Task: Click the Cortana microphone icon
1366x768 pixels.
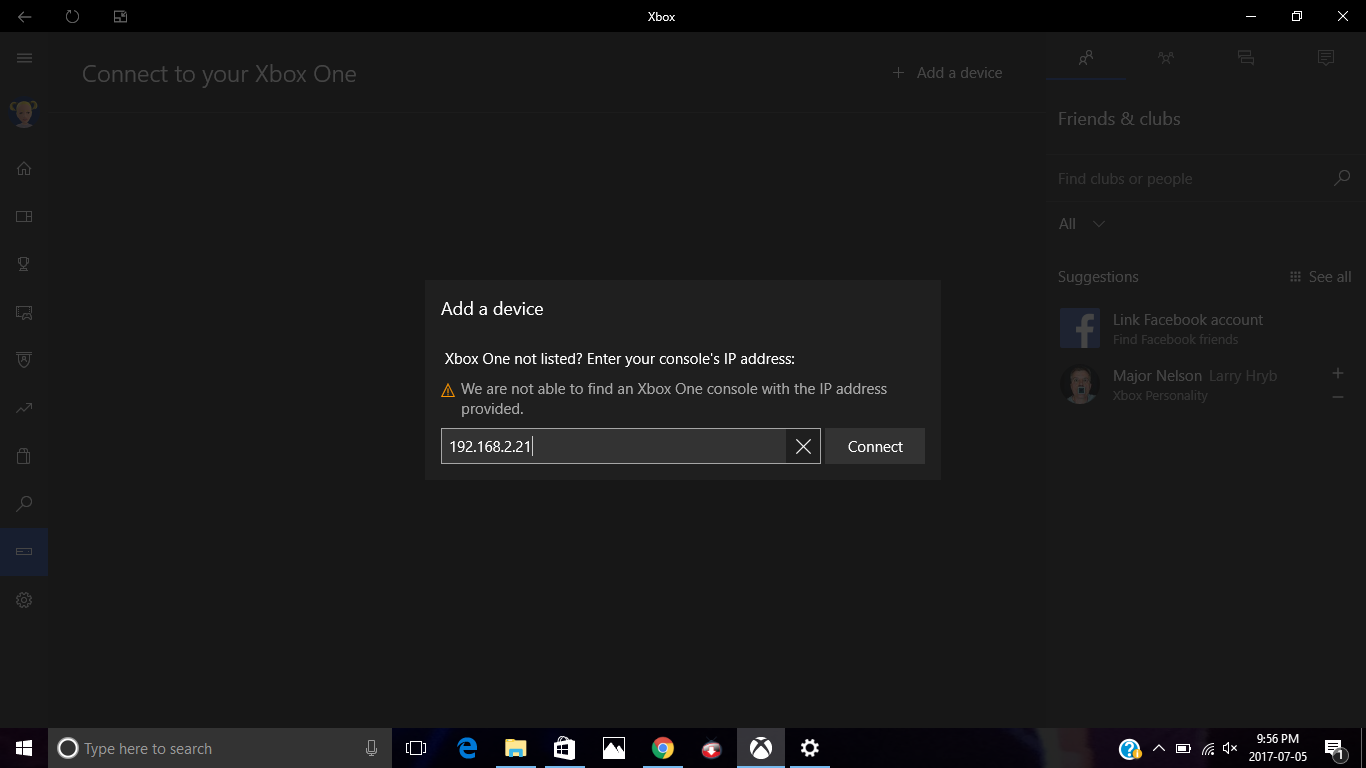Action: pos(372,748)
